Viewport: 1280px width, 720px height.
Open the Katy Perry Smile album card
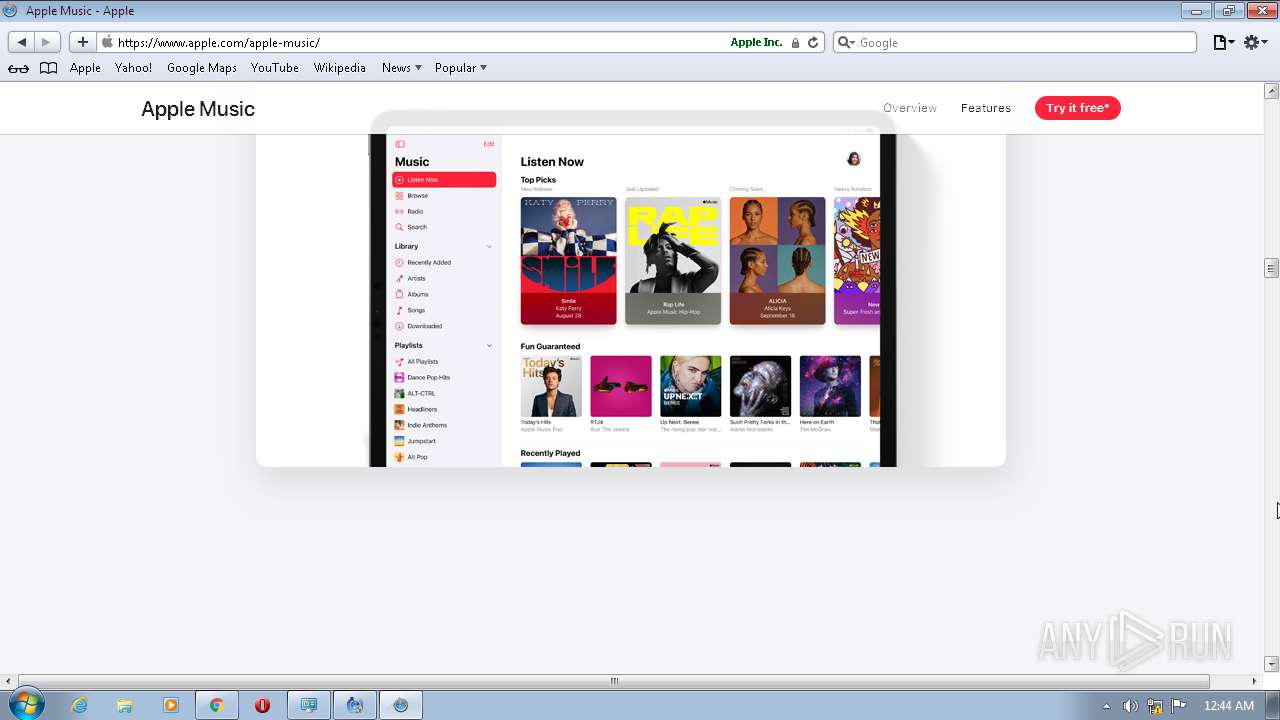(568, 260)
